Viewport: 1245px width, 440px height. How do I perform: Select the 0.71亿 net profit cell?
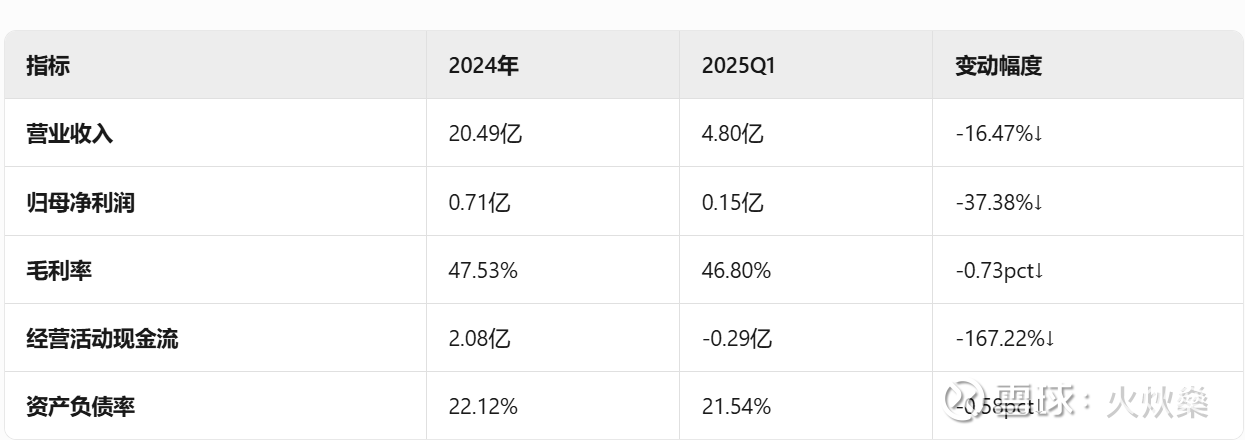point(480,203)
